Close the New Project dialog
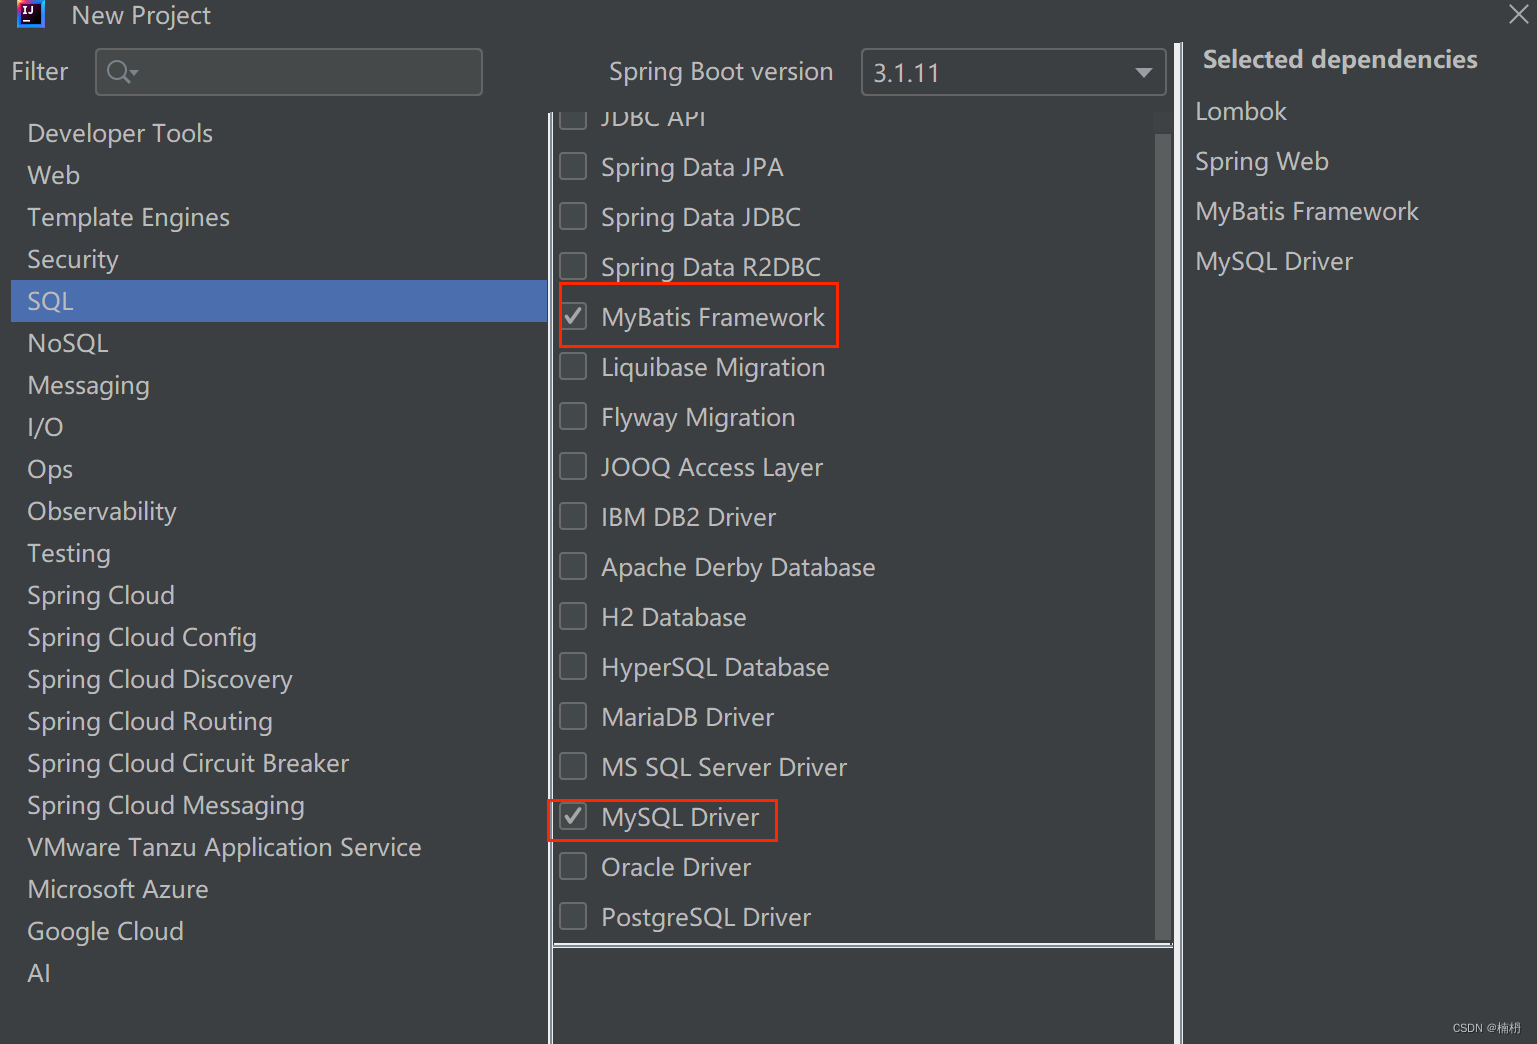1537x1044 pixels. [1518, 14]
